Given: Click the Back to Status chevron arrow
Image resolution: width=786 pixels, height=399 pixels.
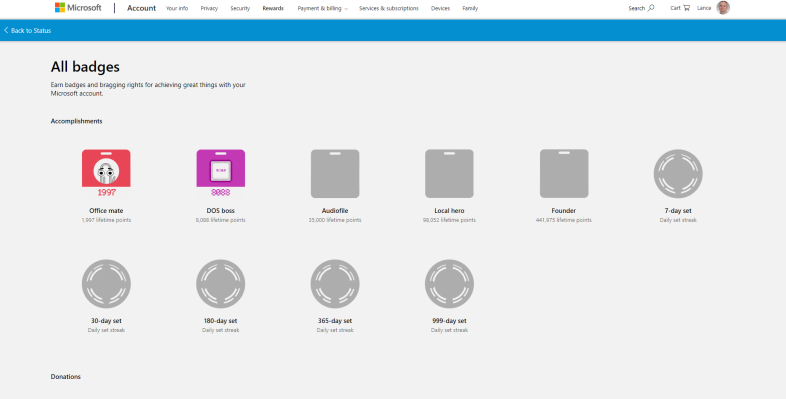Looking at the screenshot, I should tap(6, 31).
